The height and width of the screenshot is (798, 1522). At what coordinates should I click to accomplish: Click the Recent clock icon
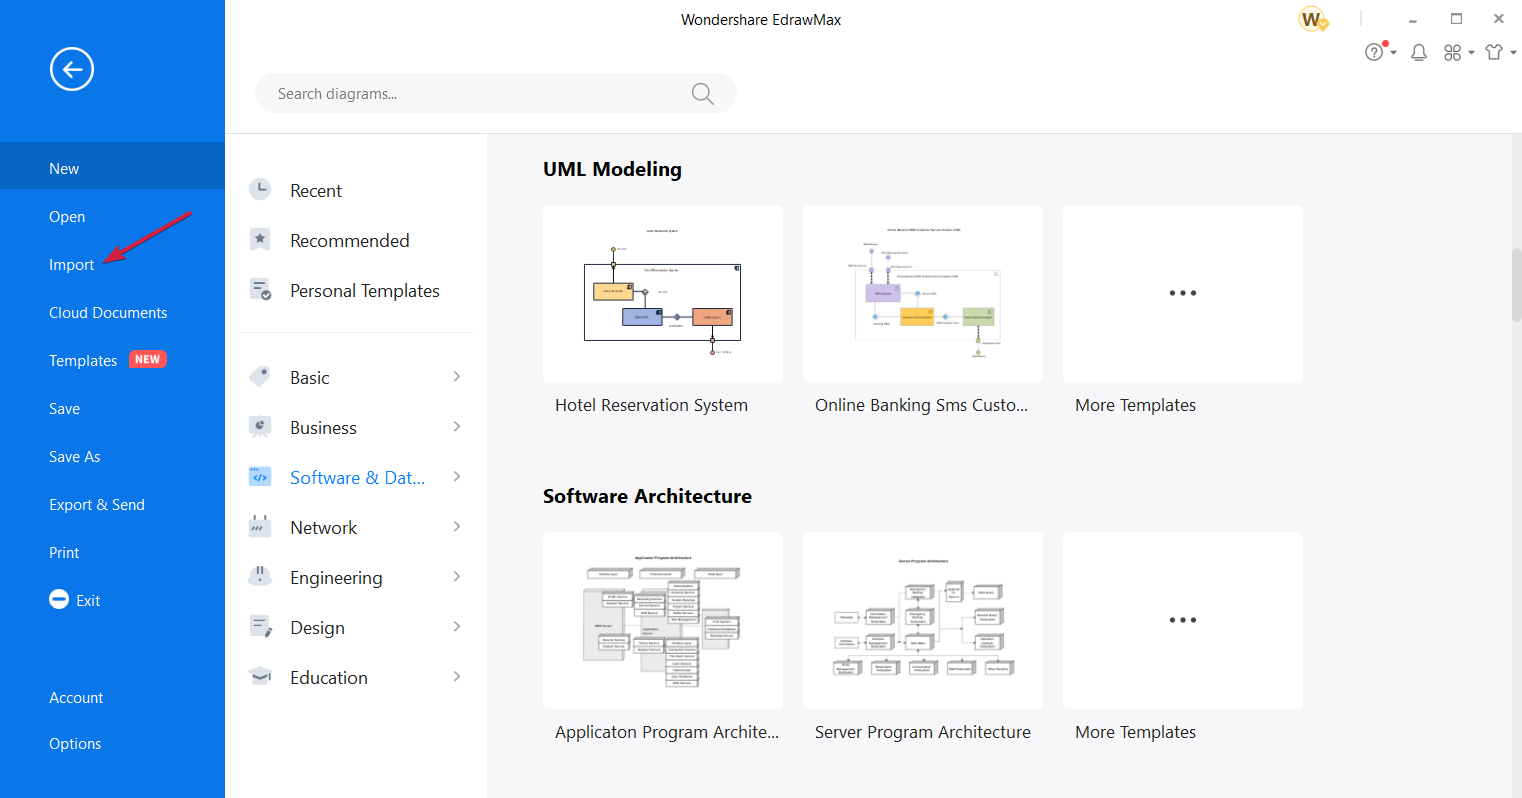pos(260,189)
